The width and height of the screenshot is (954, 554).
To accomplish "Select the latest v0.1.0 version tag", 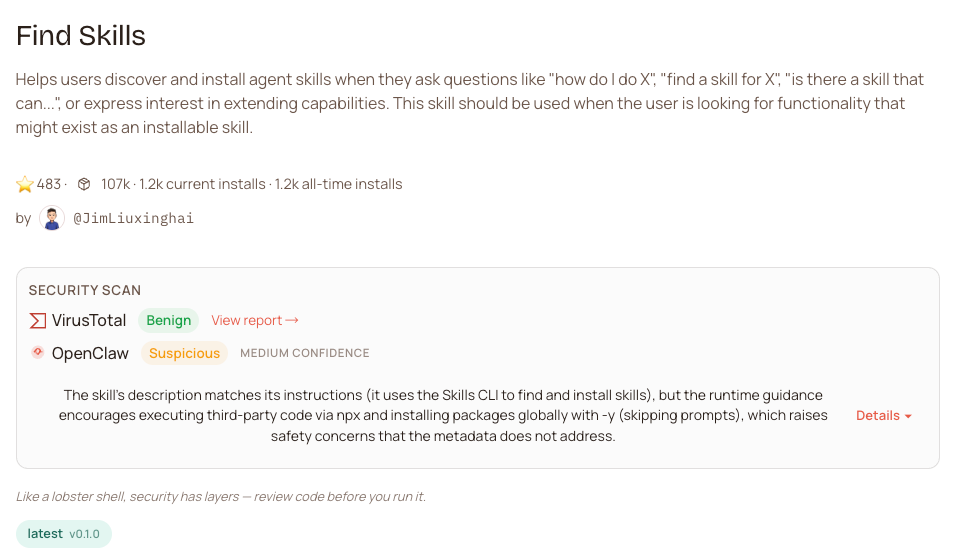I will 64,534.
